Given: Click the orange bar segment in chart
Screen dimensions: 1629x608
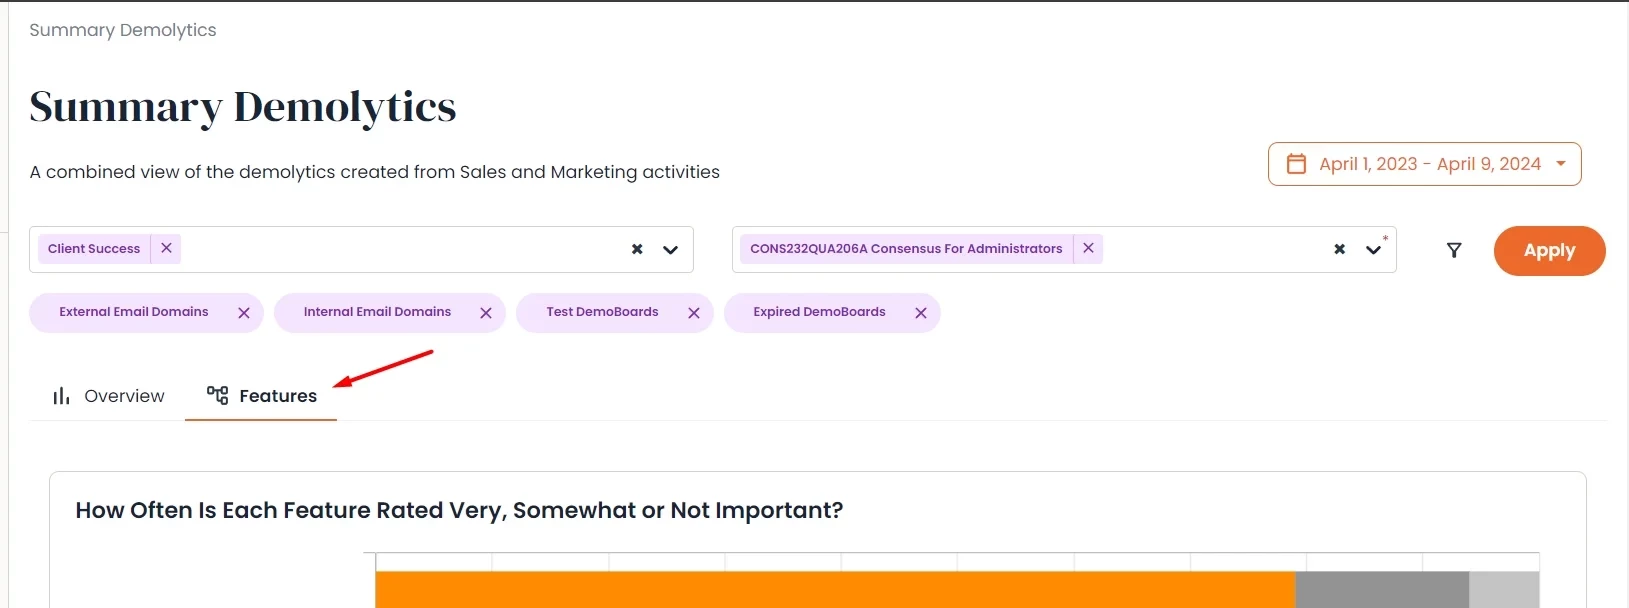Looking at the screenshot, I should (x=835, y=590).
